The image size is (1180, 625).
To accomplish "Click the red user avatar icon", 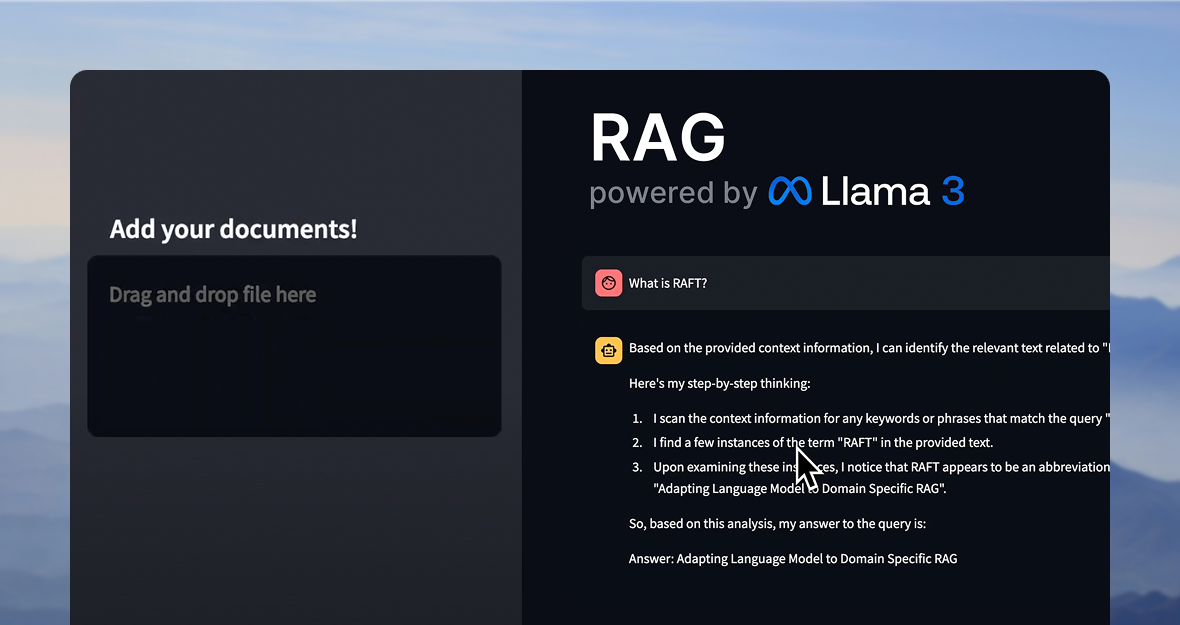I will (608, 283).
